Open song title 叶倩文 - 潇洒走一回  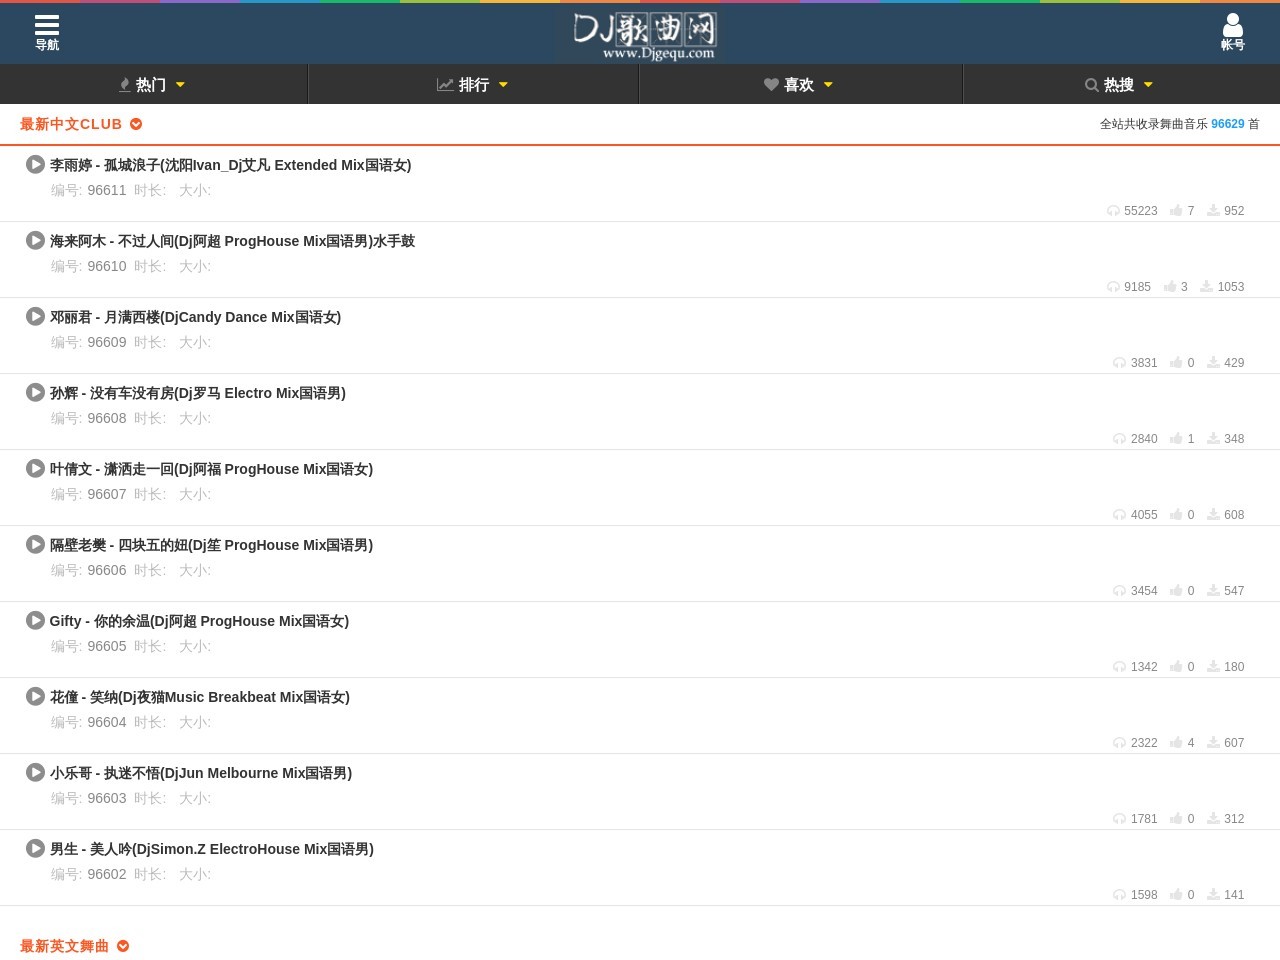coord(211,469)
